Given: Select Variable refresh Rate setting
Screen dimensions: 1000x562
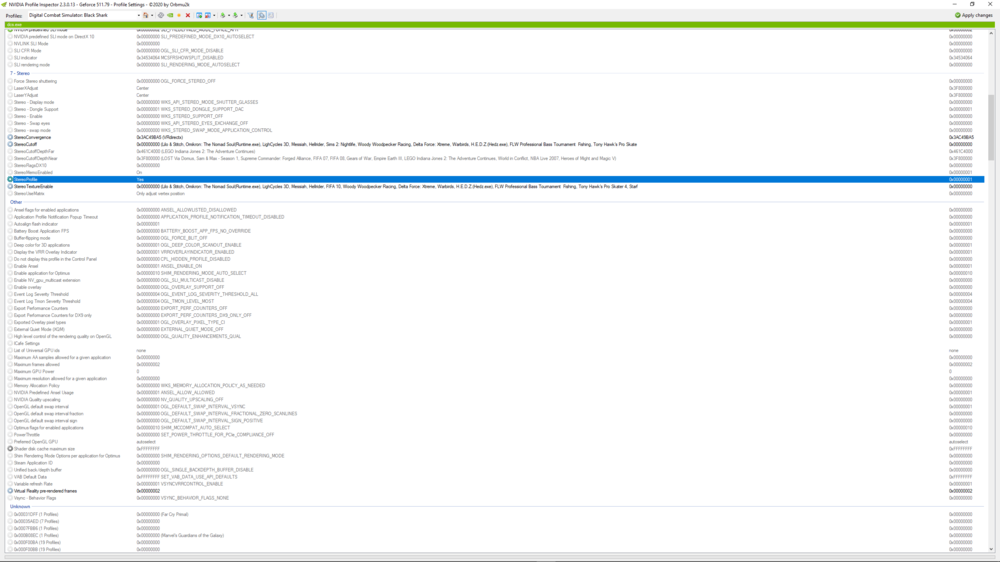Looking at the screenshot, I should pos(494,484).
